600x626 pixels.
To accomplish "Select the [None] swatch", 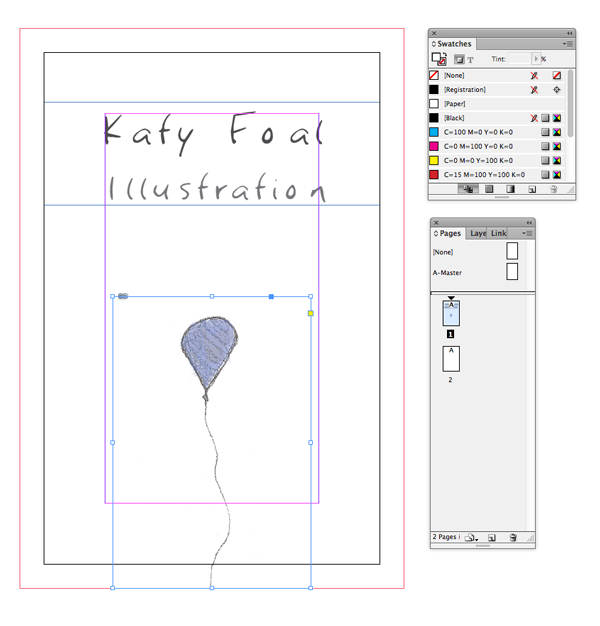I will point(497,75).
